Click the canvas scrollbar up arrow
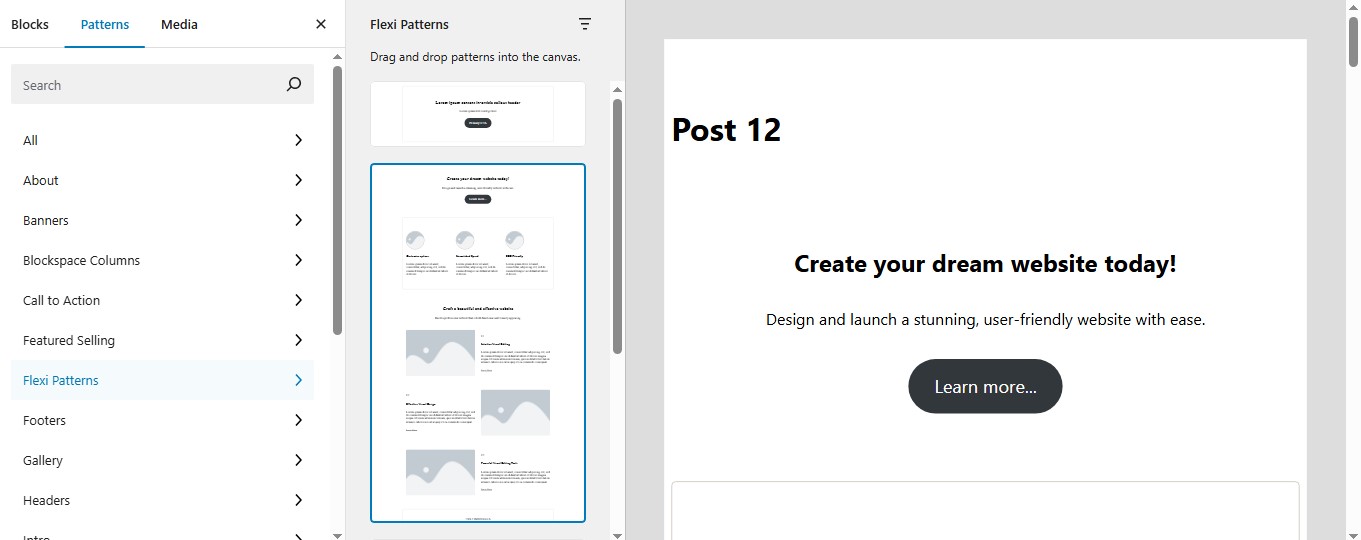 point(1353,7)
